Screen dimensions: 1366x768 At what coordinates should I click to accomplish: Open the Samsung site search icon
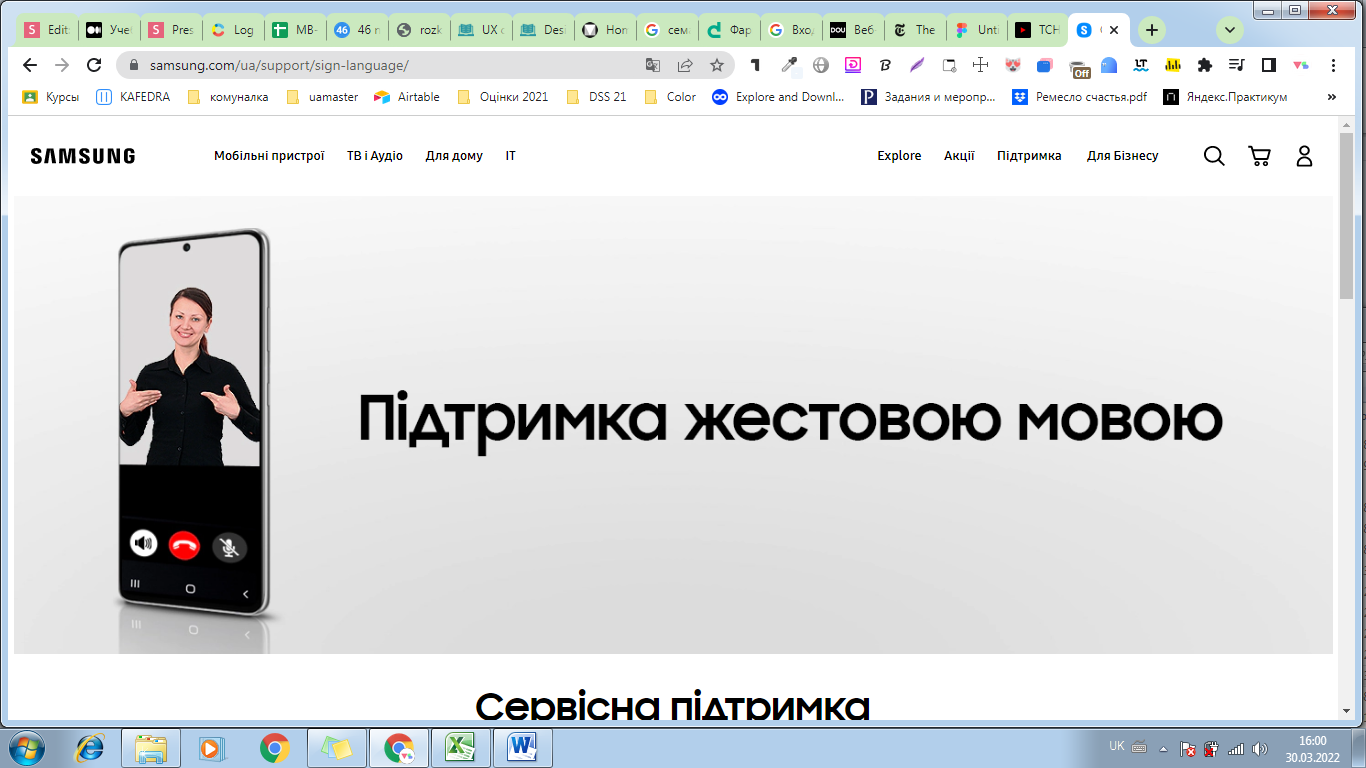[1214, 156]
